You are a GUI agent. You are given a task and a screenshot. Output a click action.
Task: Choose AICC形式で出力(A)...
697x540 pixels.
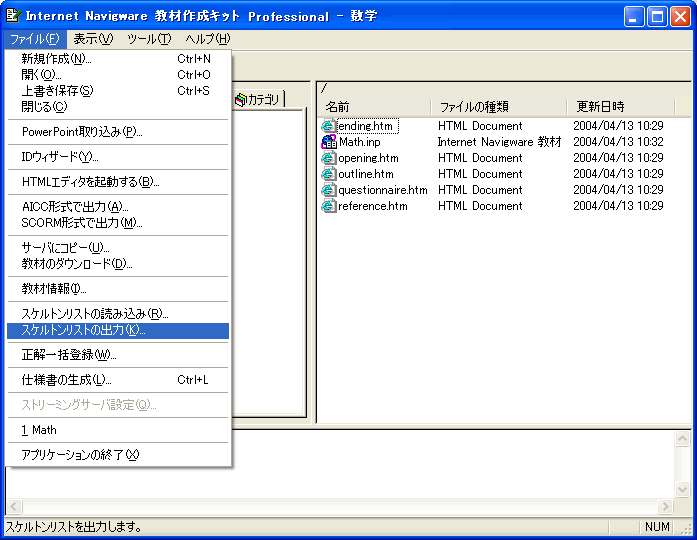coord(118,207)
